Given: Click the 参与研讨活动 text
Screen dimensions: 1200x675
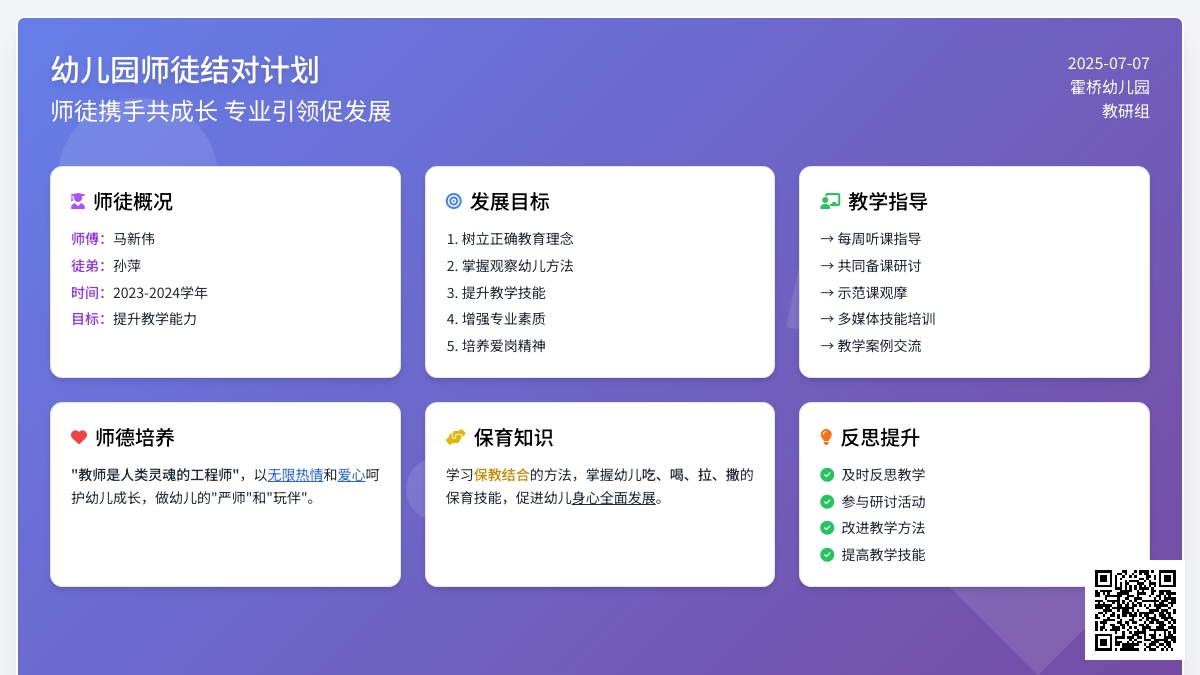Looking at the screenshot, I should click(883, 502).
